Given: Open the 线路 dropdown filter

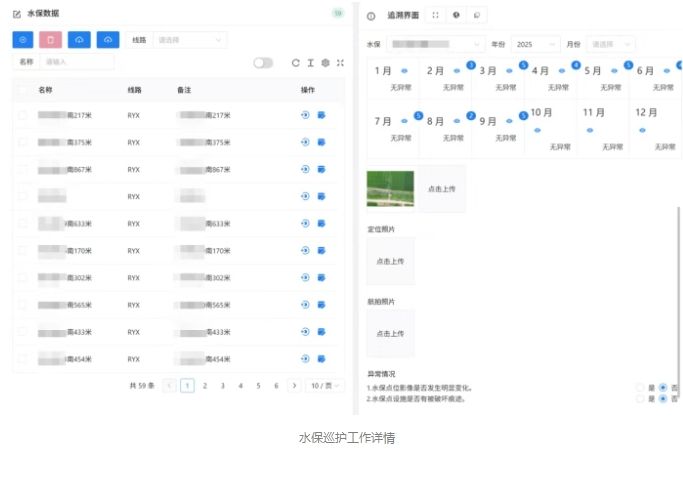Looking at the screenshot, I should coord(190,40).
